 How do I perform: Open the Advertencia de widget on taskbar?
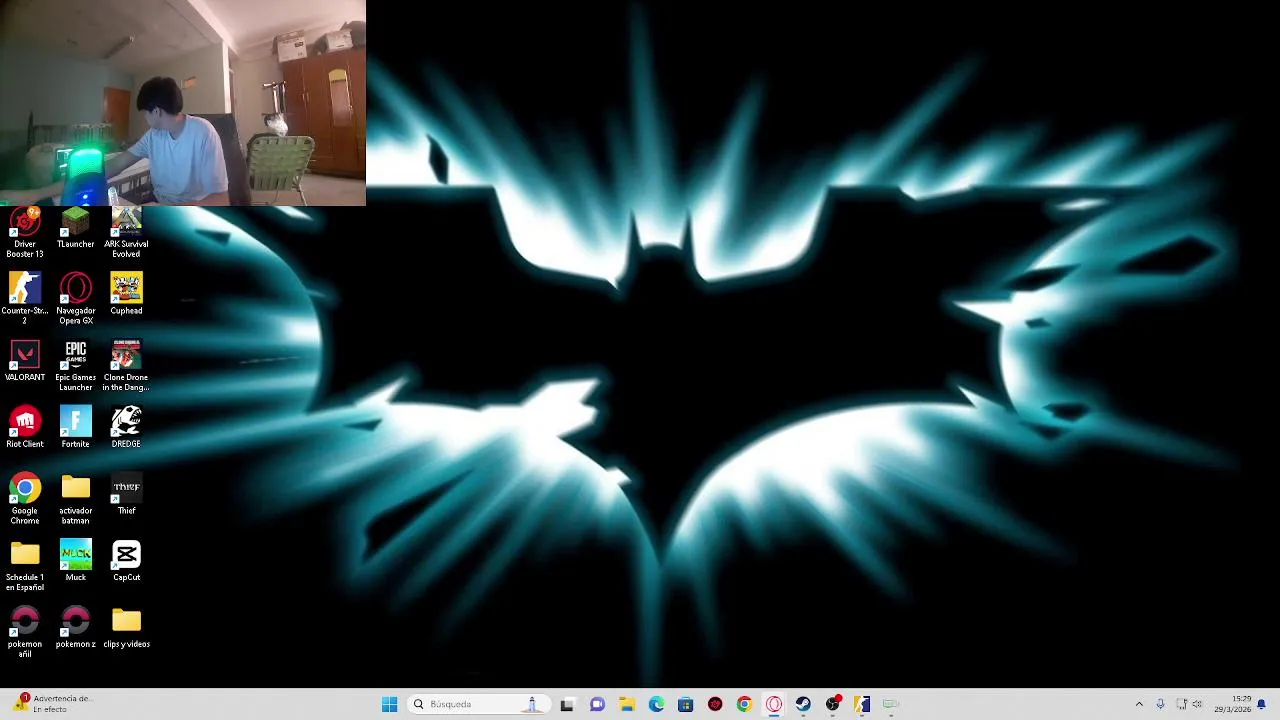pyautogui.click(x=55, y=704)
